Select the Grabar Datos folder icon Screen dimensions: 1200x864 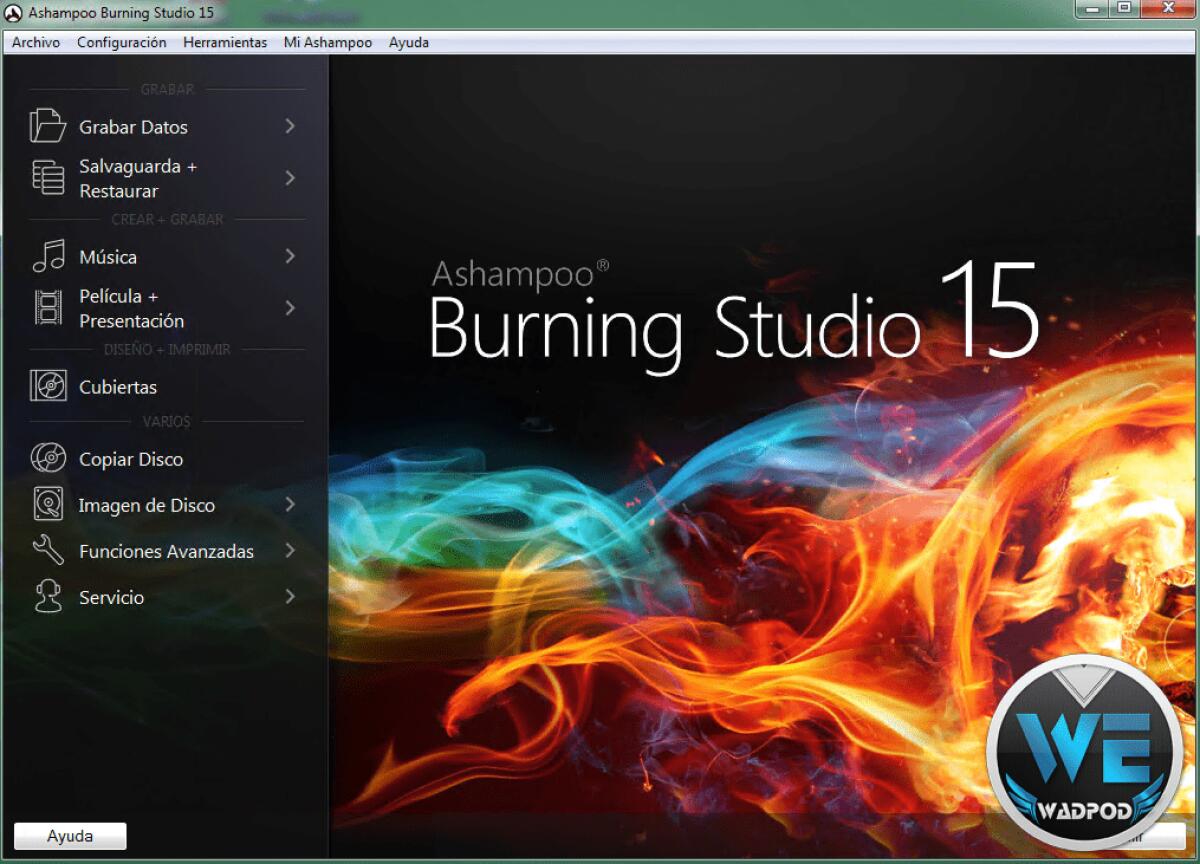click(48, 126)
